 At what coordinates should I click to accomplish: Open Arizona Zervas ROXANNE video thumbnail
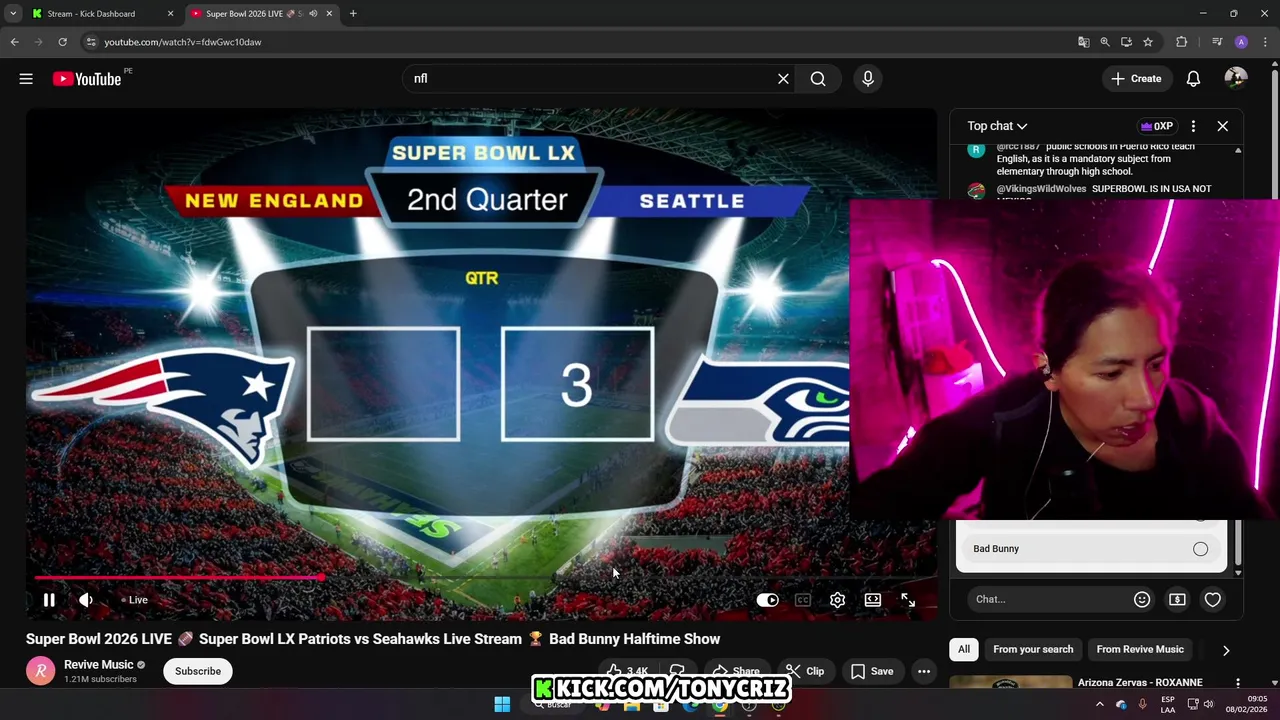(1010, 683)
